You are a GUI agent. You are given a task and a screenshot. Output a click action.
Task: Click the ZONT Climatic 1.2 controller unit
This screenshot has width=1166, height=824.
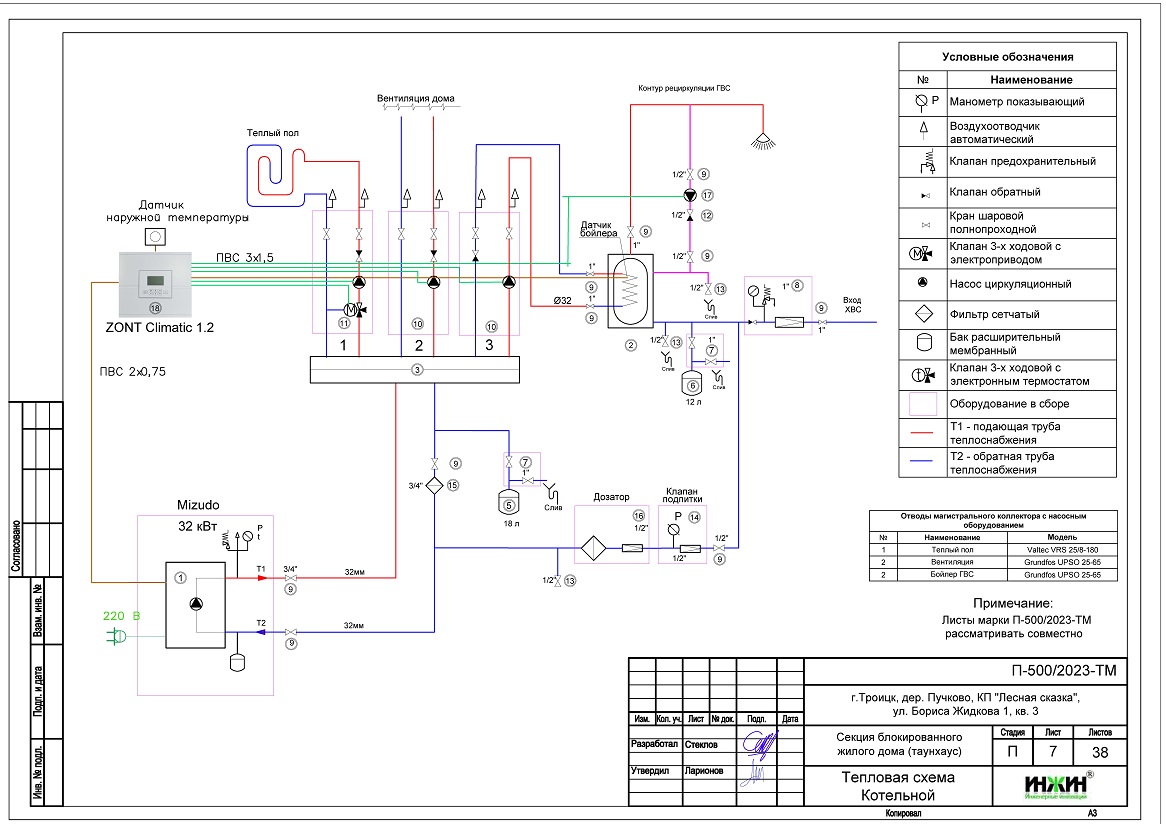coord(155,283)
